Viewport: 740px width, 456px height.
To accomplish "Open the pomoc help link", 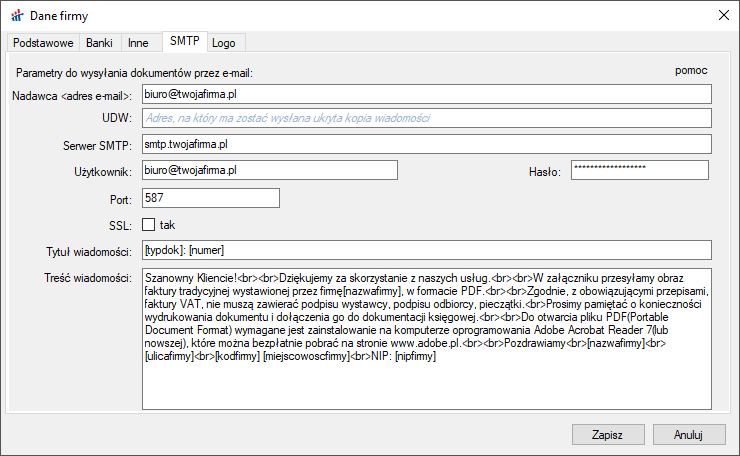I will pyautogui.click(x=691, y=71).
